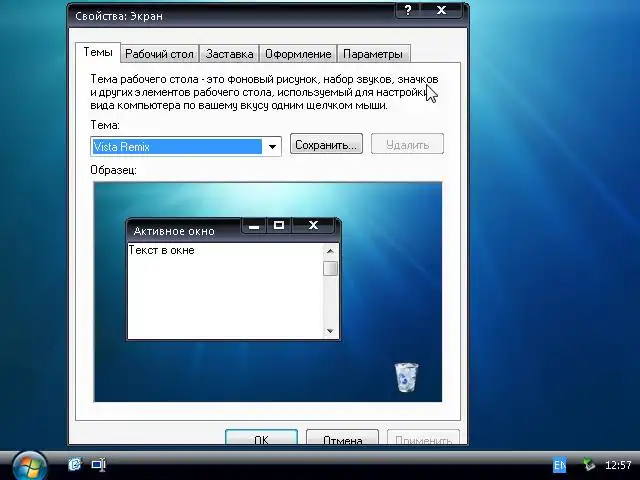640x480 pixels.
Task: Click the sample scrollbar up arrow
Action: click(330, 251)
